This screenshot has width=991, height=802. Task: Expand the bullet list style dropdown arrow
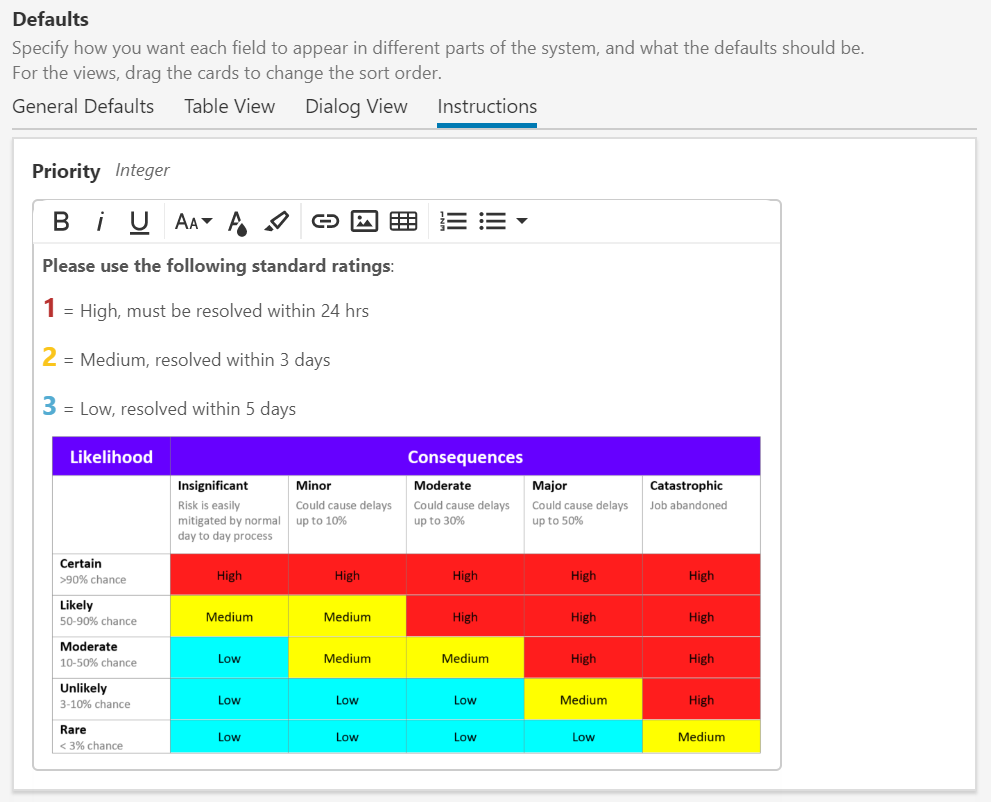click(521, 221)
